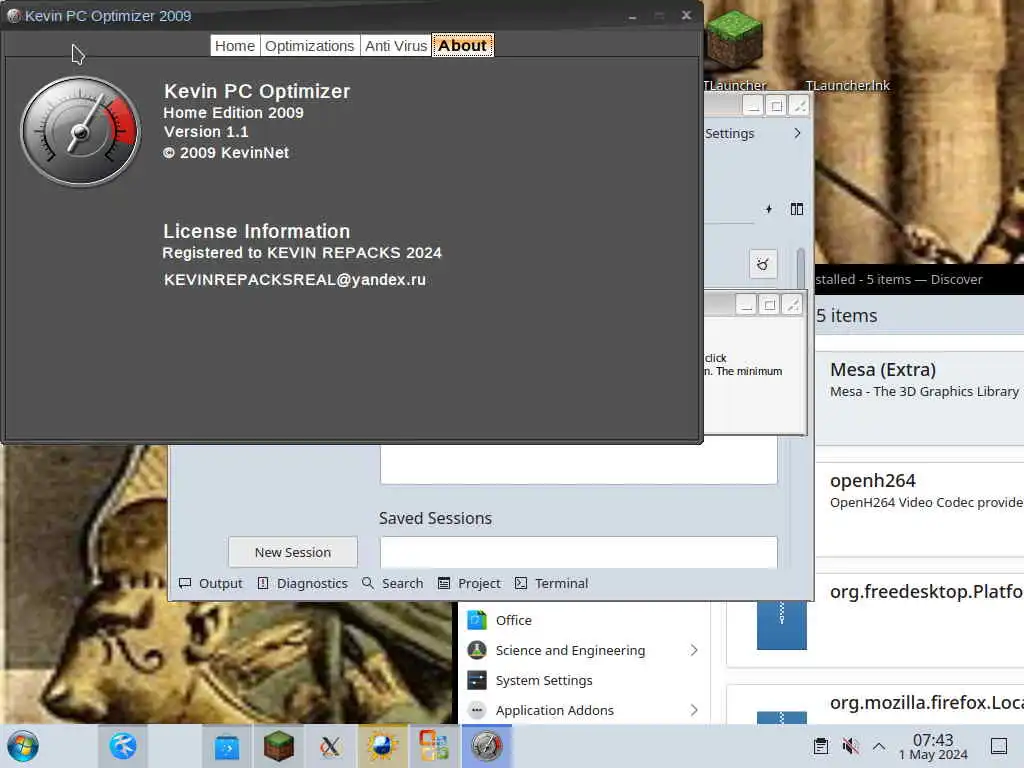Click the Application Addons ellipsis icon
The image size is (1024, 768).
click(x=477, y=710)
